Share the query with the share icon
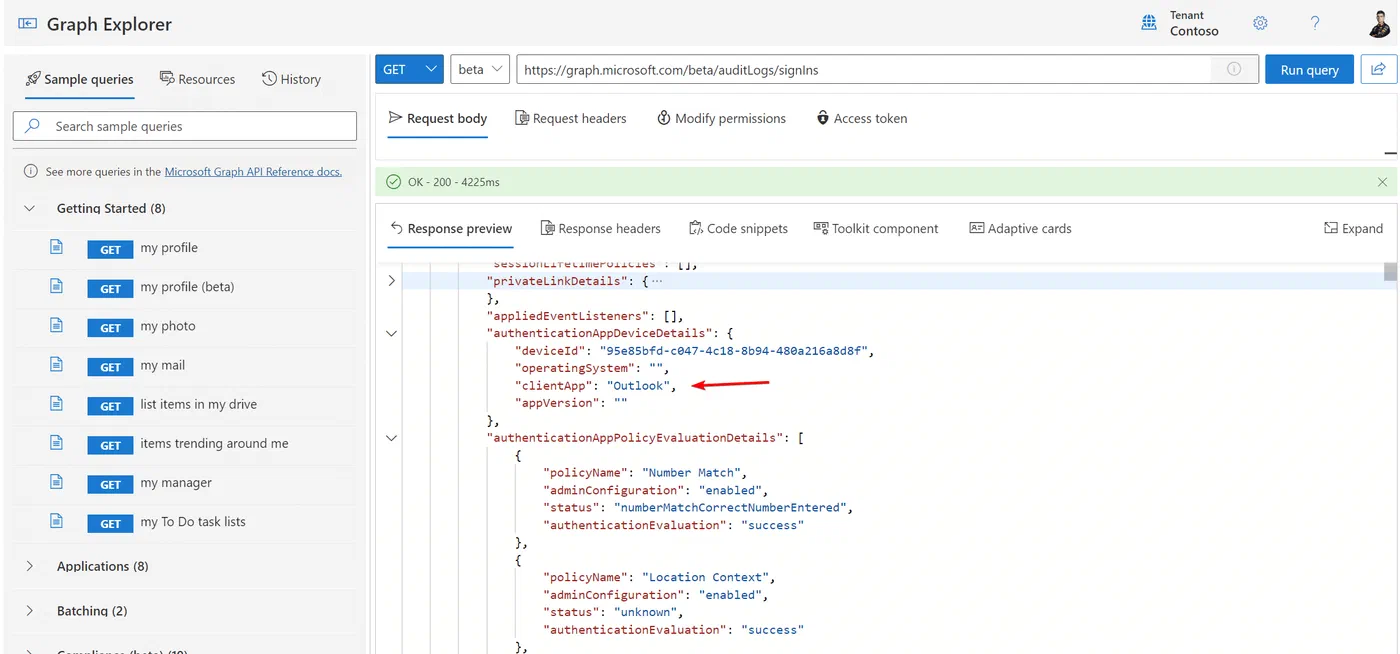This screenshot has width=1400, height=654. 1378,69
